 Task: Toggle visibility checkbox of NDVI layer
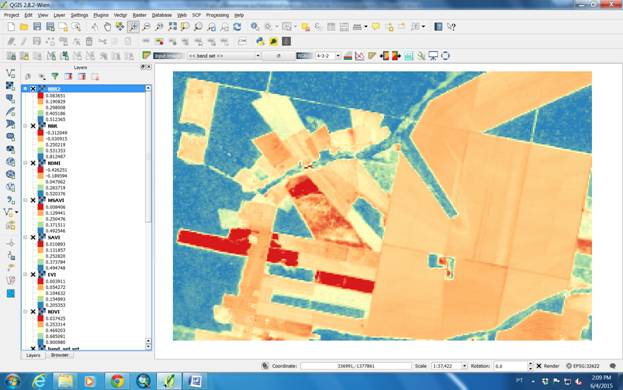point(33,312)
